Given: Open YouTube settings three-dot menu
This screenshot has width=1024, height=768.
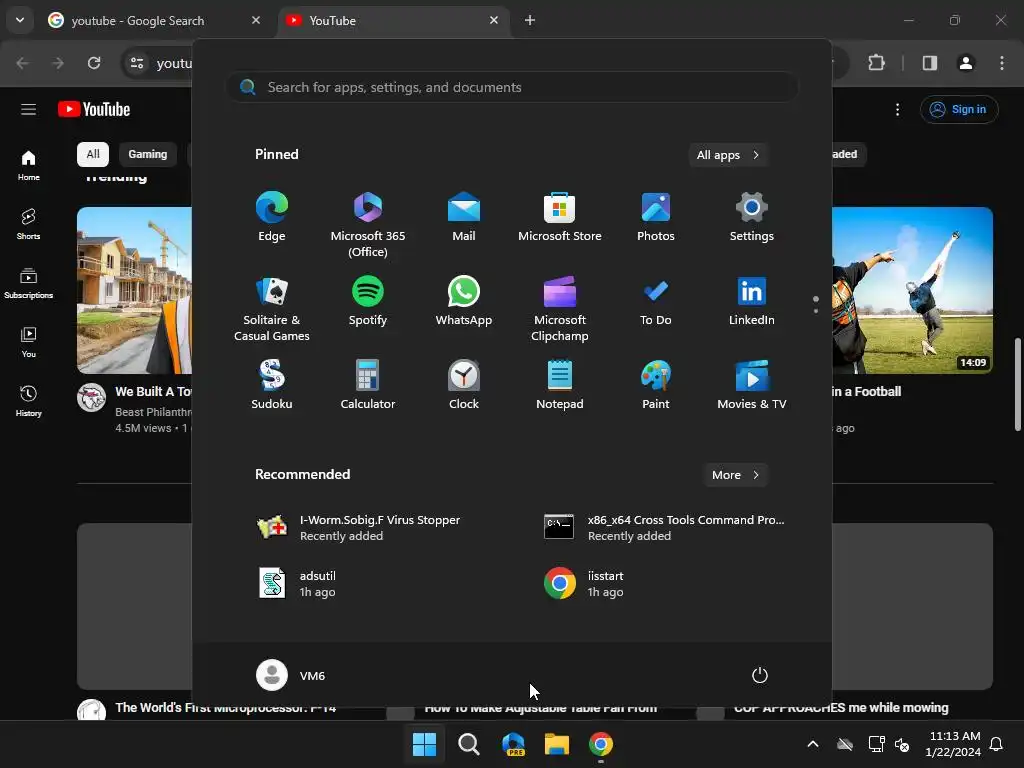Looking at the screenshot, I should point(897,109).
